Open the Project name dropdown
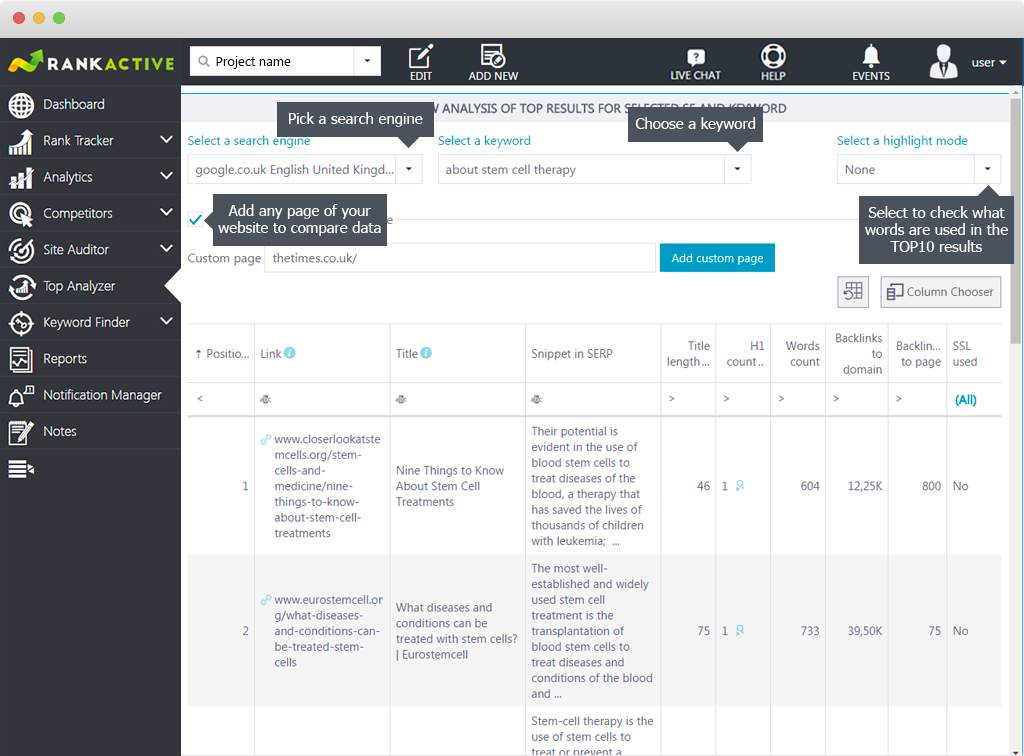 367,61
